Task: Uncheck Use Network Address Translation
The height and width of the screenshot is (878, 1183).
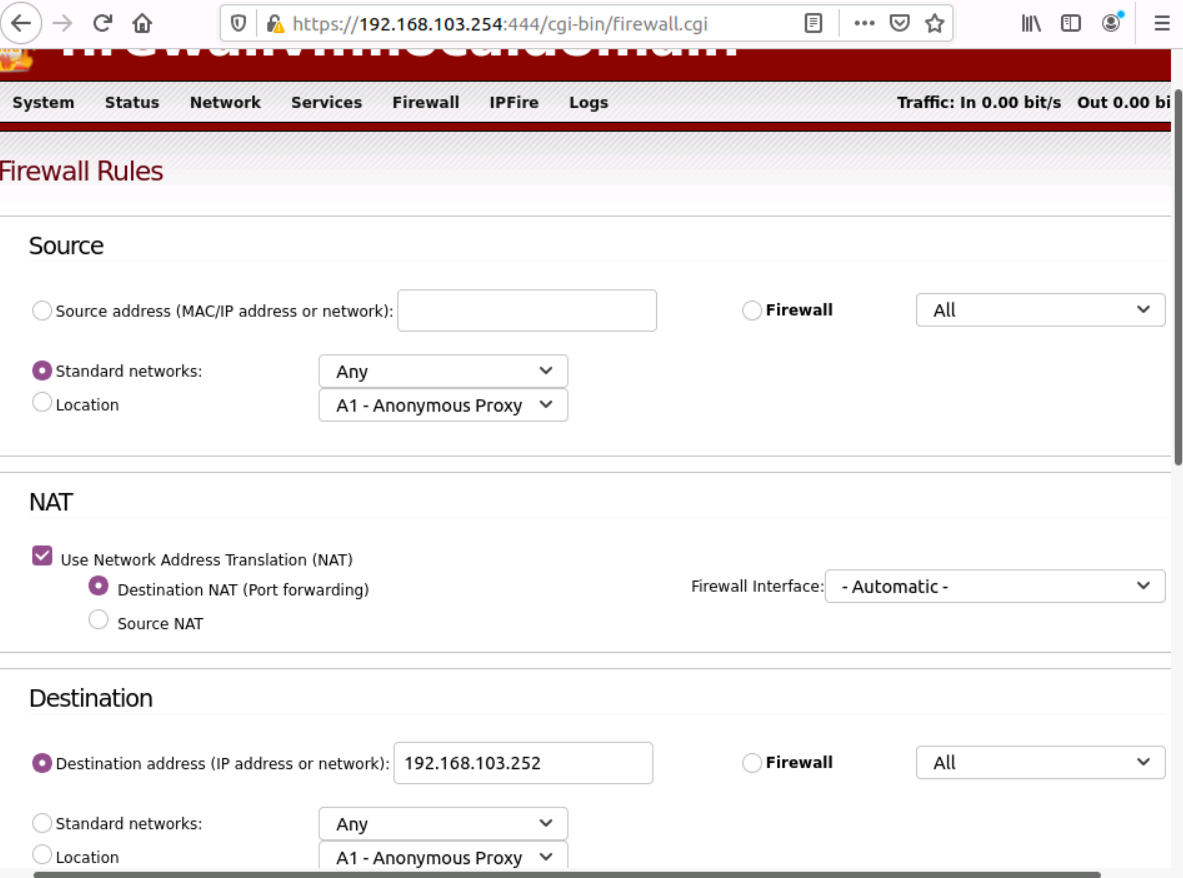Action: click(42, 557)
